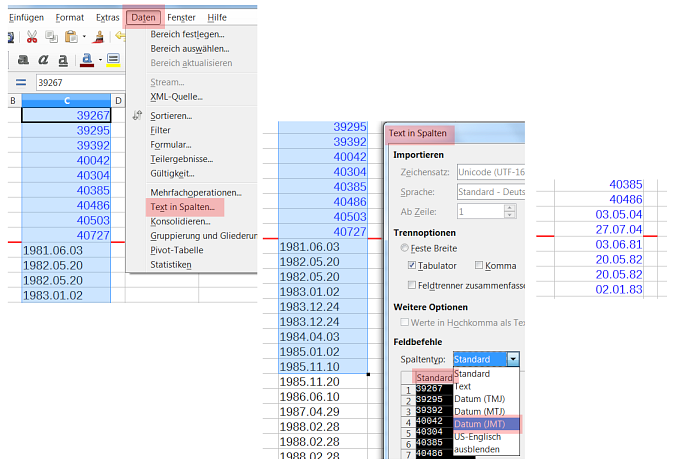Click the Undo arrow icon
Image resolution: width=675 pixels, height=468 pixels.
coord(120,36)
